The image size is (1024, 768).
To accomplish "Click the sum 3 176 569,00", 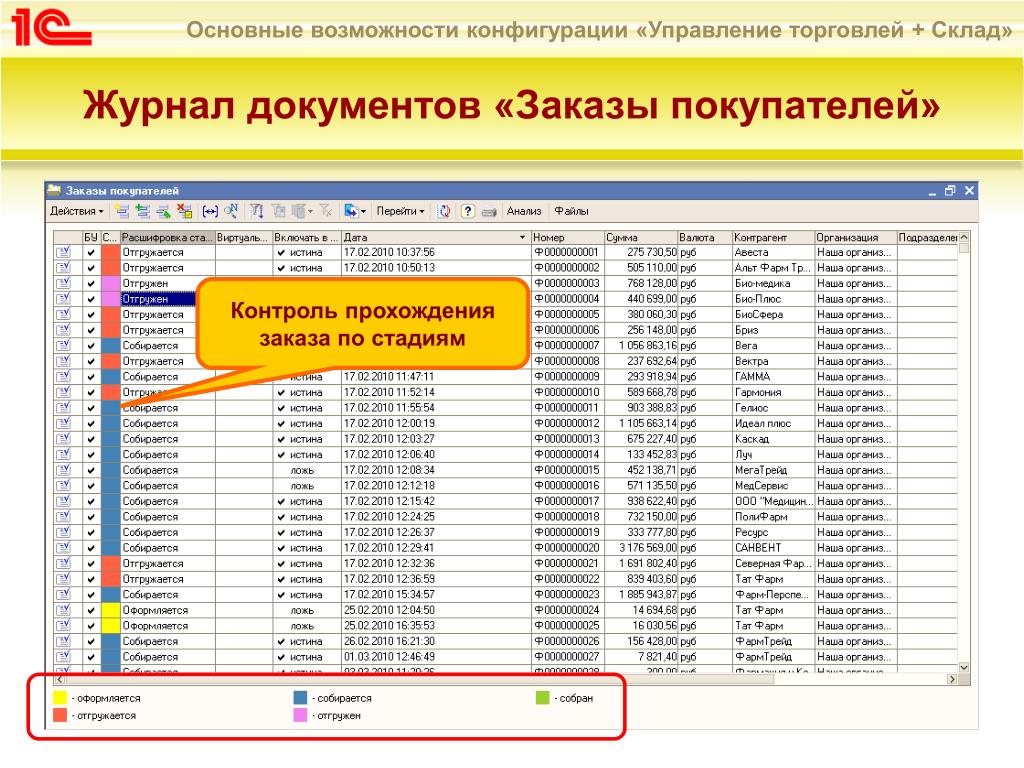I will (x=648, y=548).
